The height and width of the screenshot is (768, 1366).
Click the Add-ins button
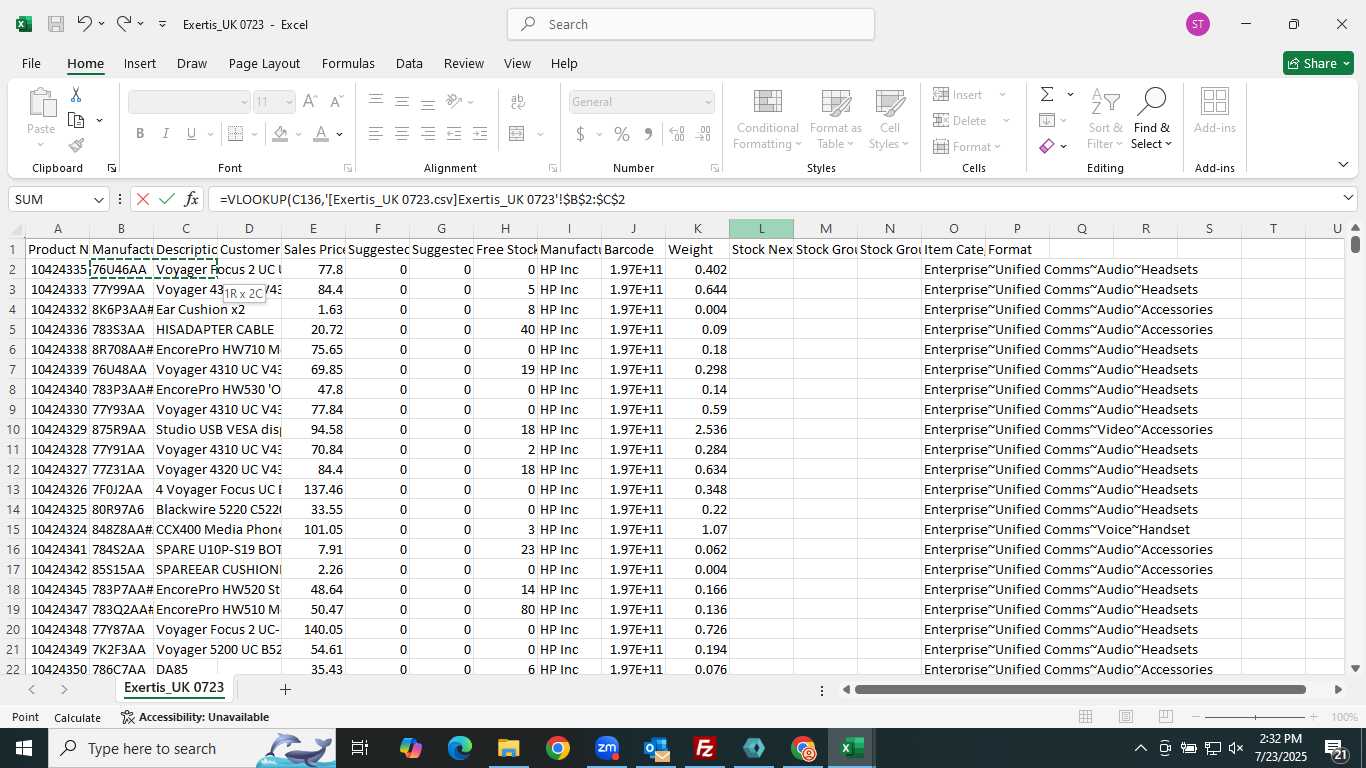1214,110
